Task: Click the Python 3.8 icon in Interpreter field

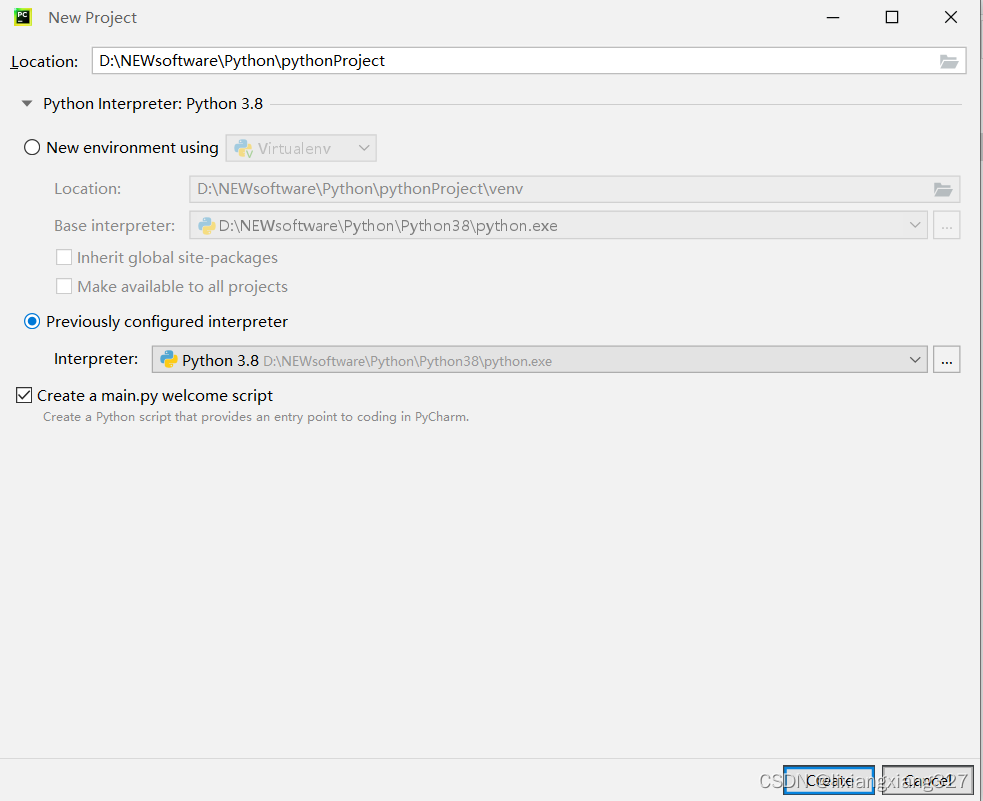Action: [169, 359]
